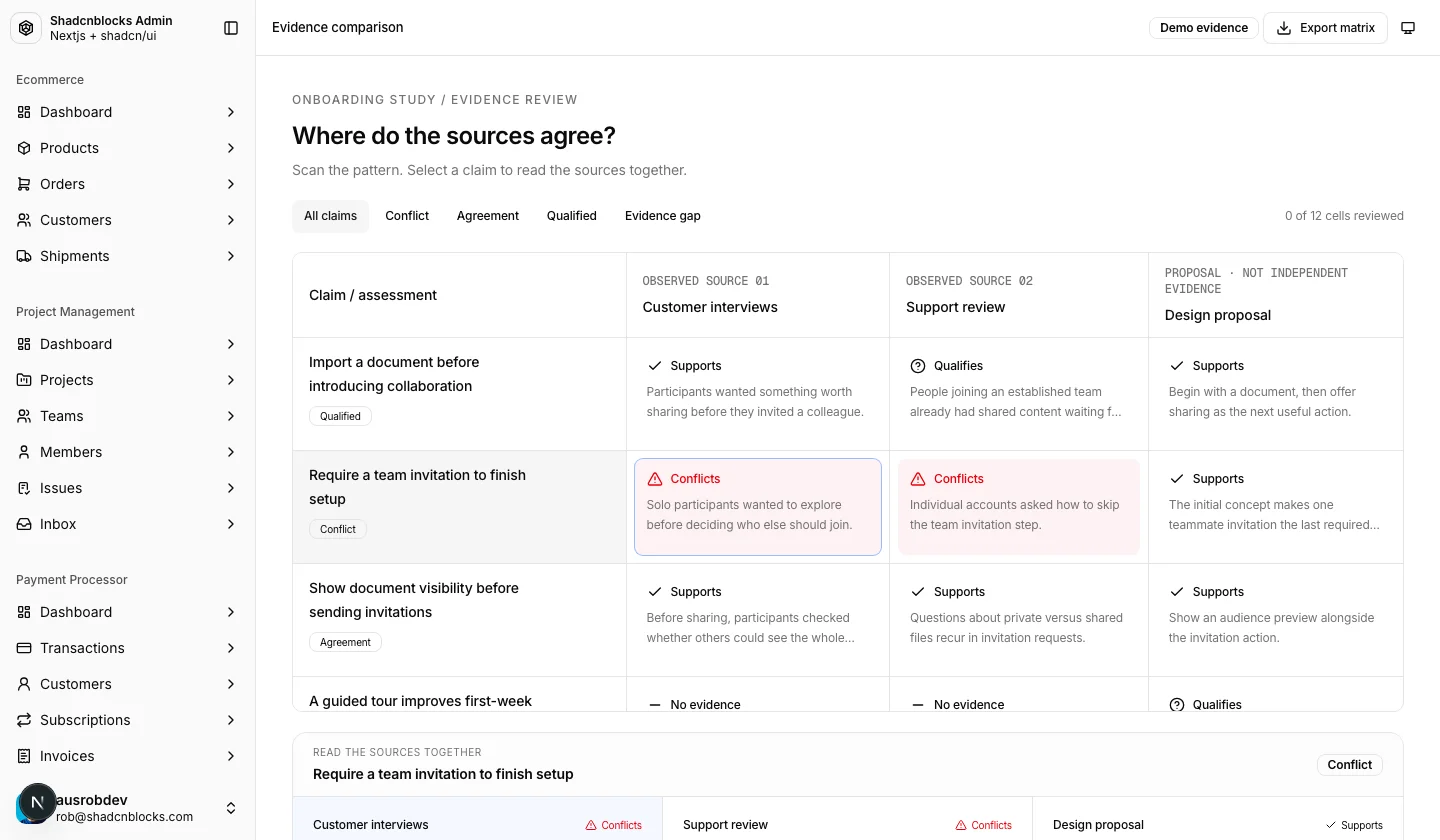Click the Teams people icon

pos(24,416)
